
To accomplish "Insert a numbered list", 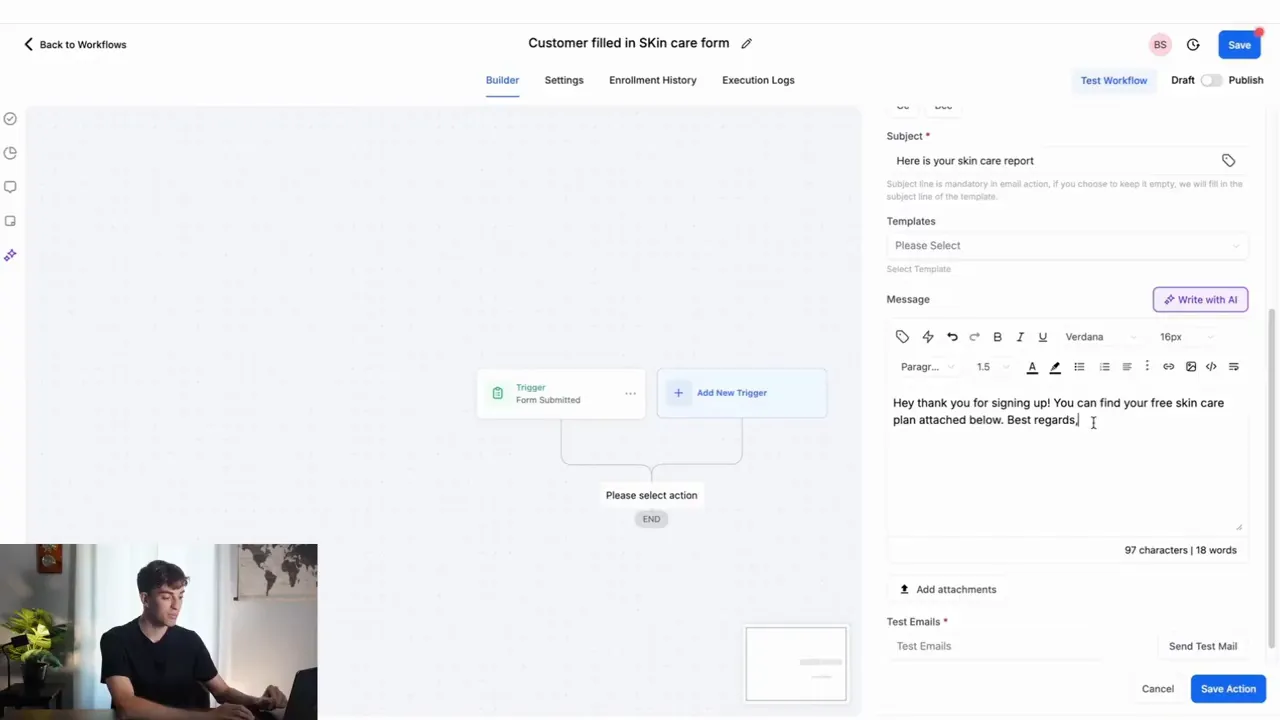I will coord(1104,367).
